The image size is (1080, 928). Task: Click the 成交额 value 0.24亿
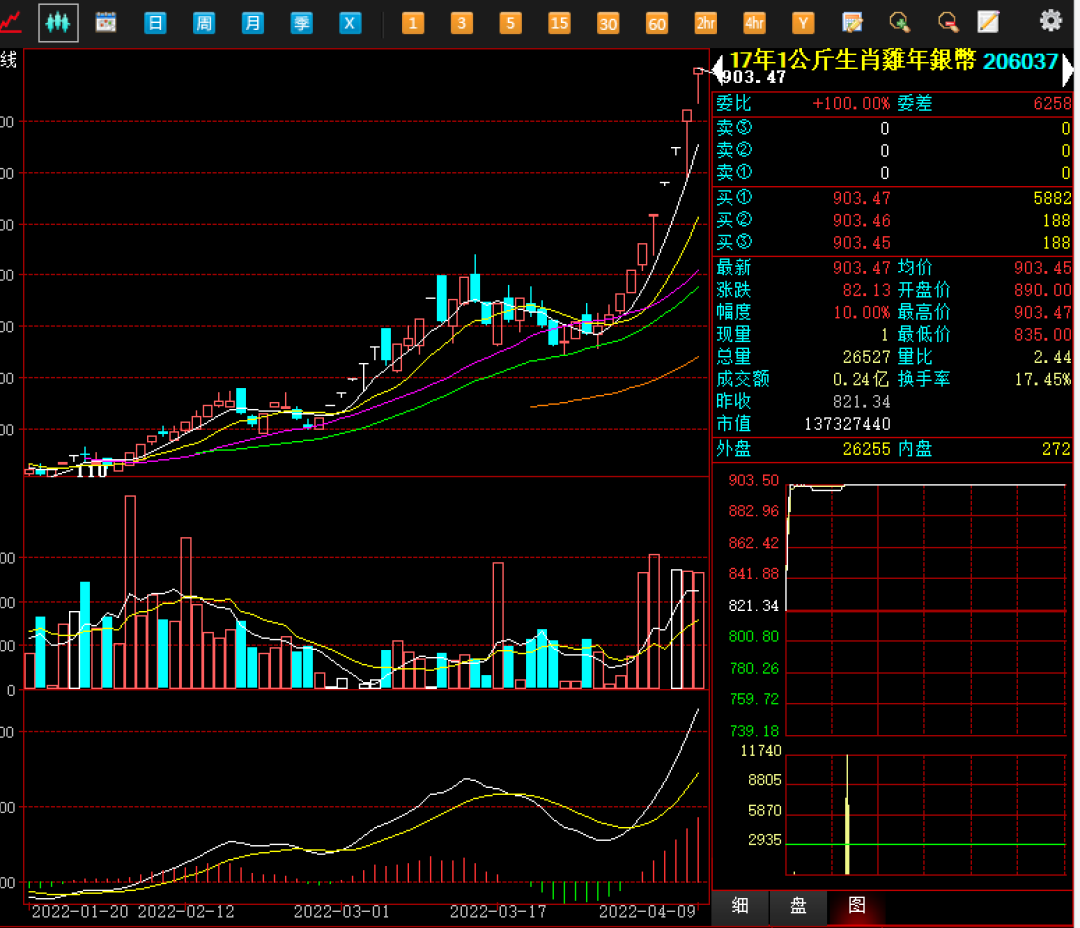point(861,379)
